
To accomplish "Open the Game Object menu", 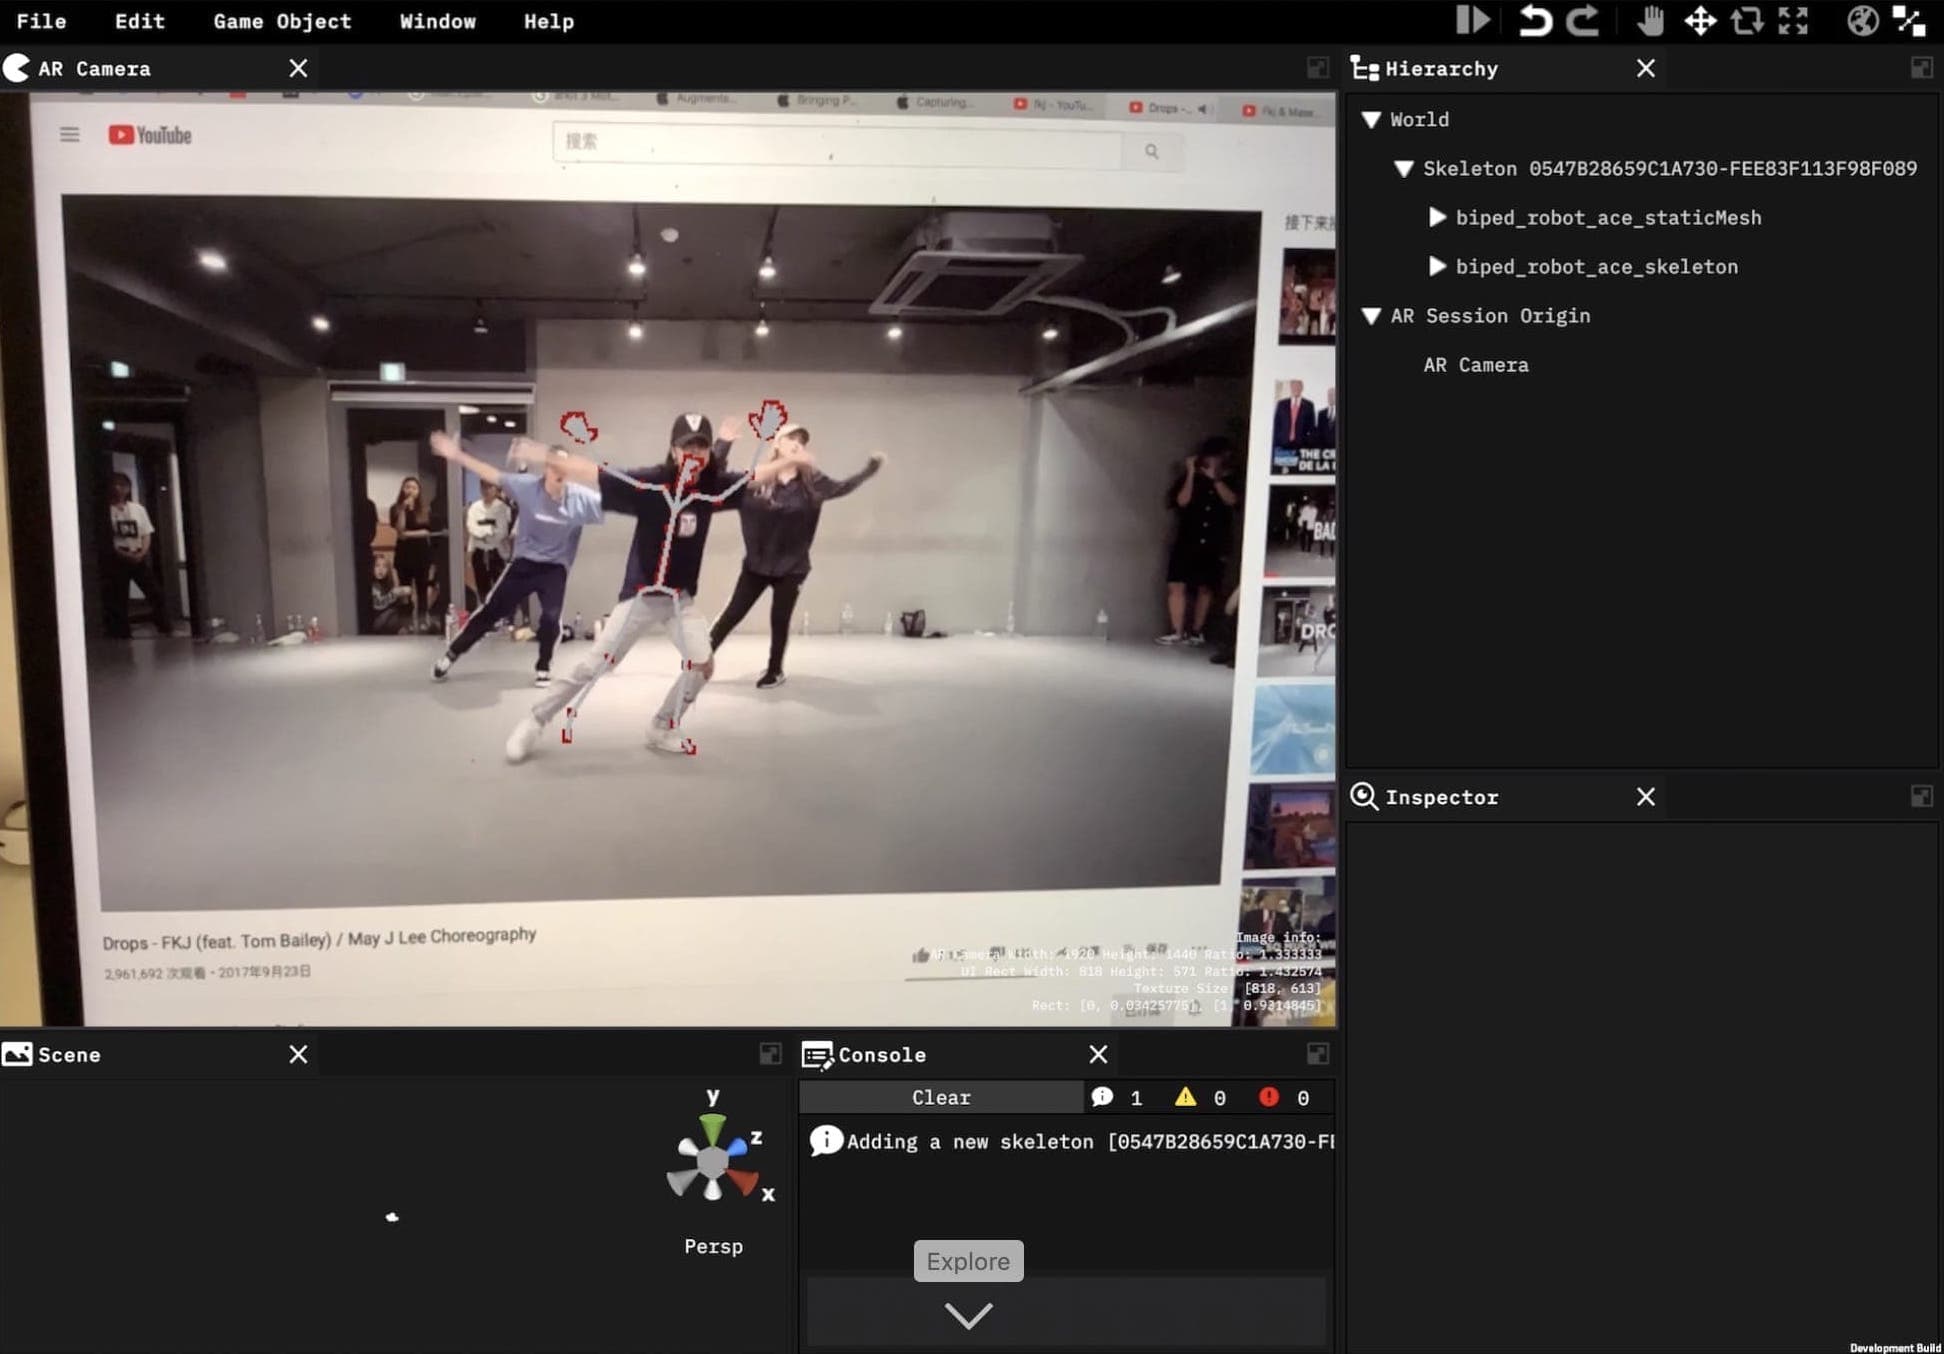I will (282, 21).
